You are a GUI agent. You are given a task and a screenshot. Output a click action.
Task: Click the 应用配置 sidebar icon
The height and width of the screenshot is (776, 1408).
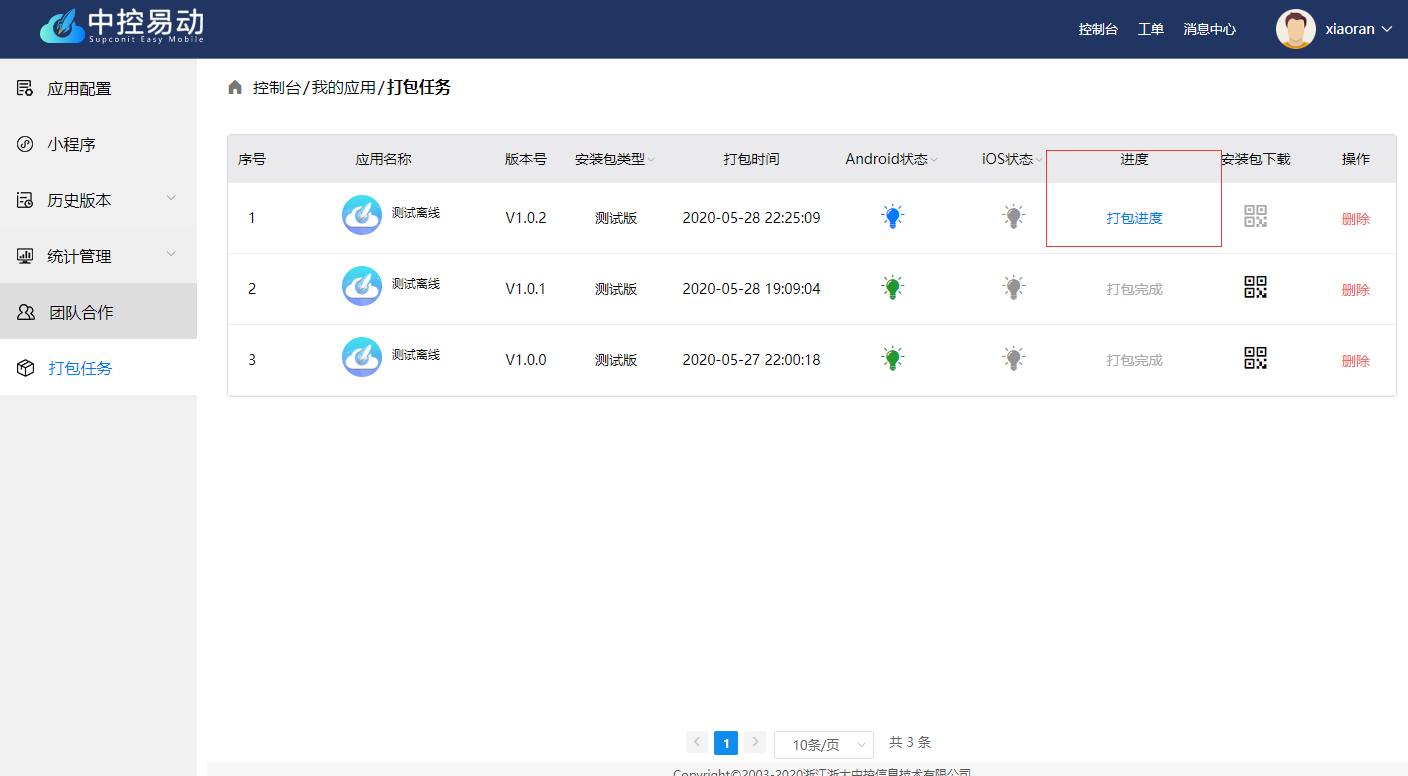coord(25,88)
